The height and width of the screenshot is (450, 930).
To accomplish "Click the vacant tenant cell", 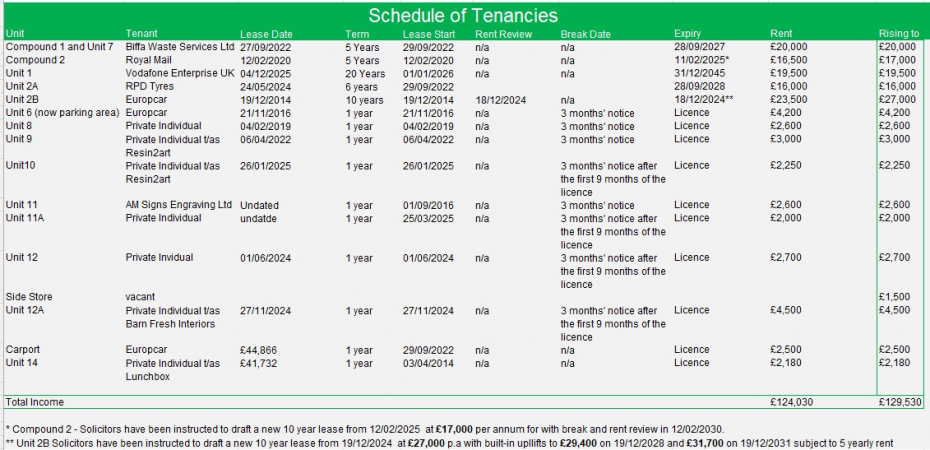I will 141,297.
